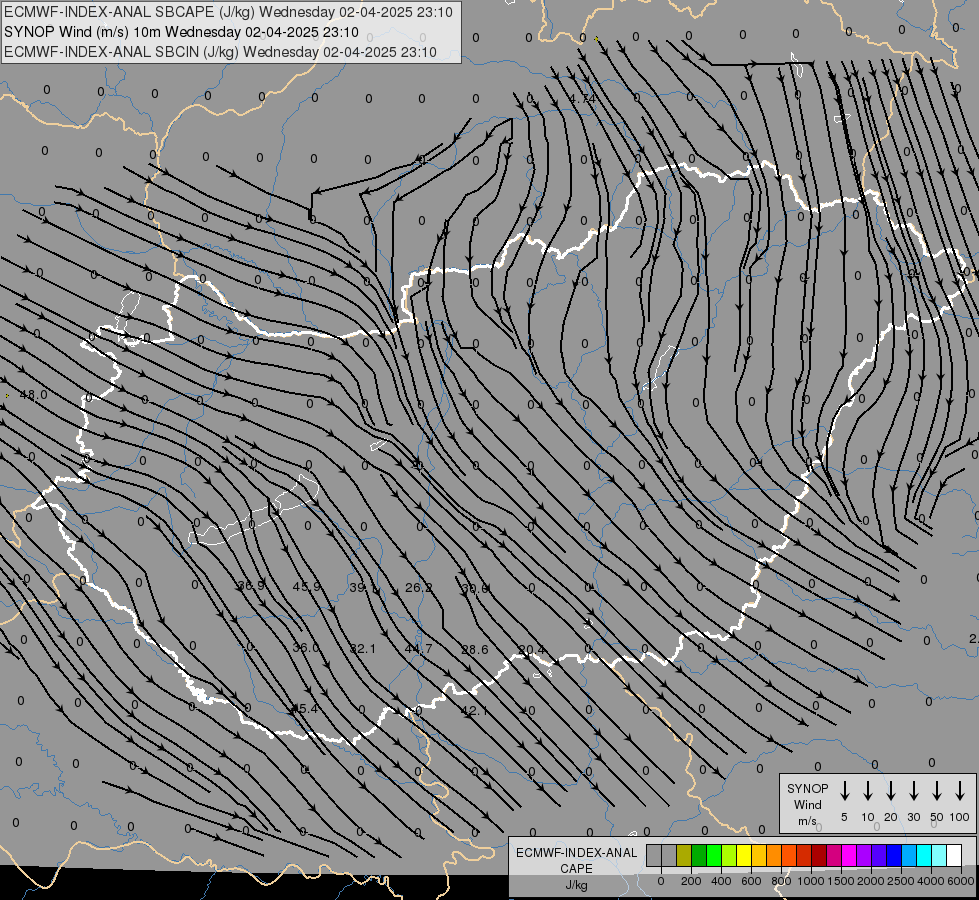979x900 pixels.
Task: Click the 4.74 value on the map
Action: [583, 99]
